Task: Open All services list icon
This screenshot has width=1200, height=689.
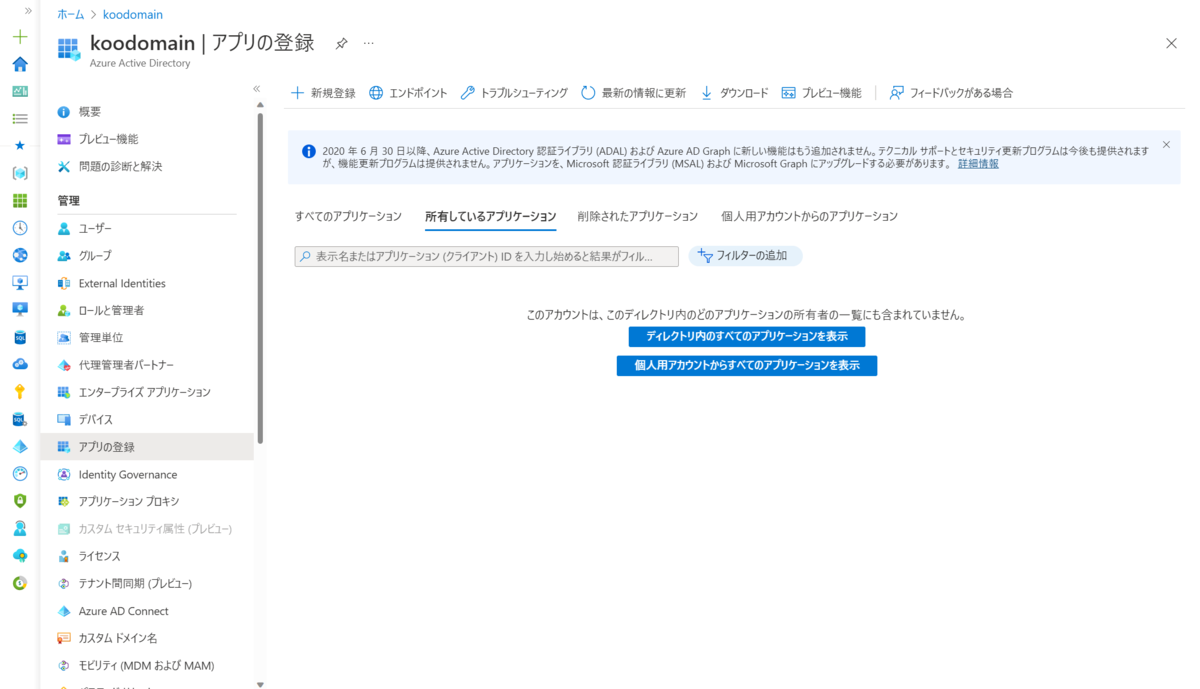Action: click(20, 118)
